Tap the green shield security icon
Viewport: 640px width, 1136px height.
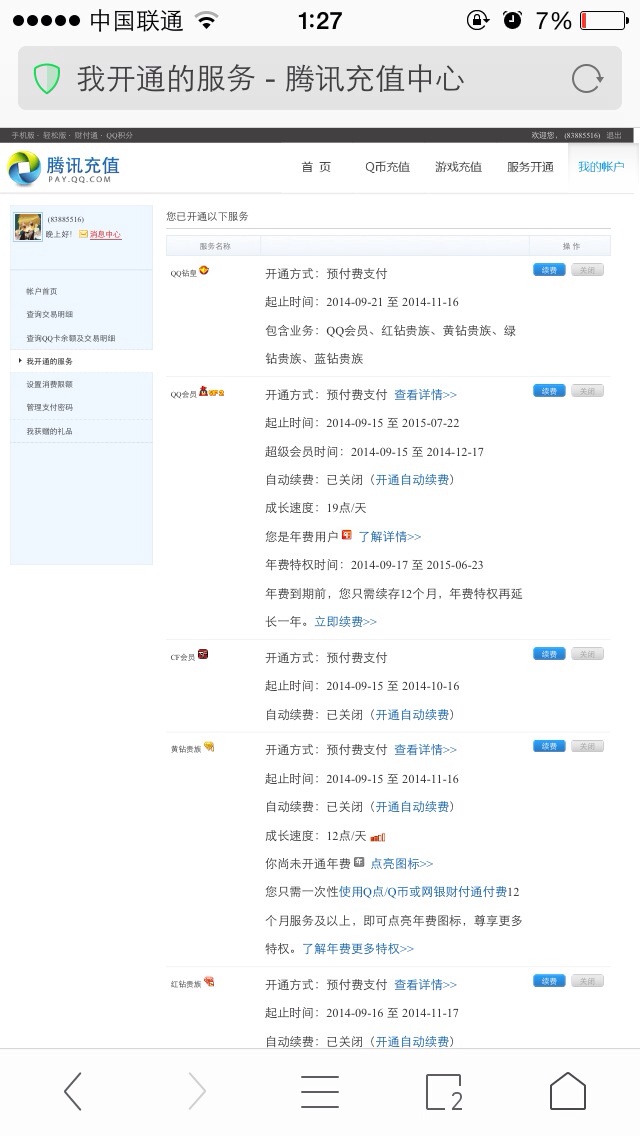coord(46,78)
